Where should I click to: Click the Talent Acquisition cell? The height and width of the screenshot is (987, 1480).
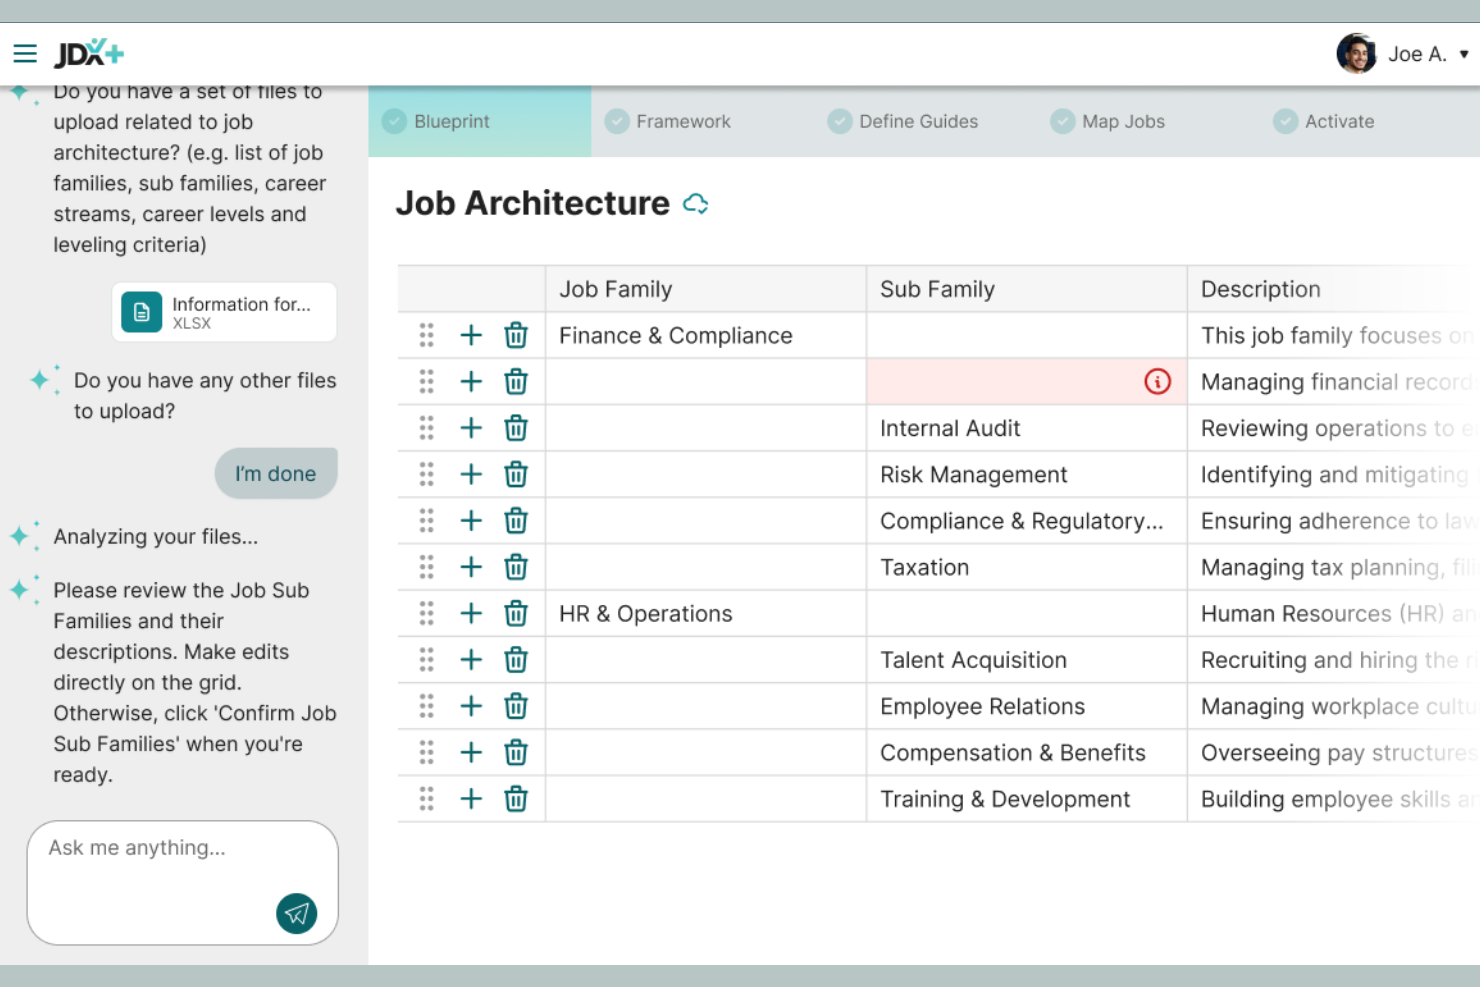pos(1027,659)
